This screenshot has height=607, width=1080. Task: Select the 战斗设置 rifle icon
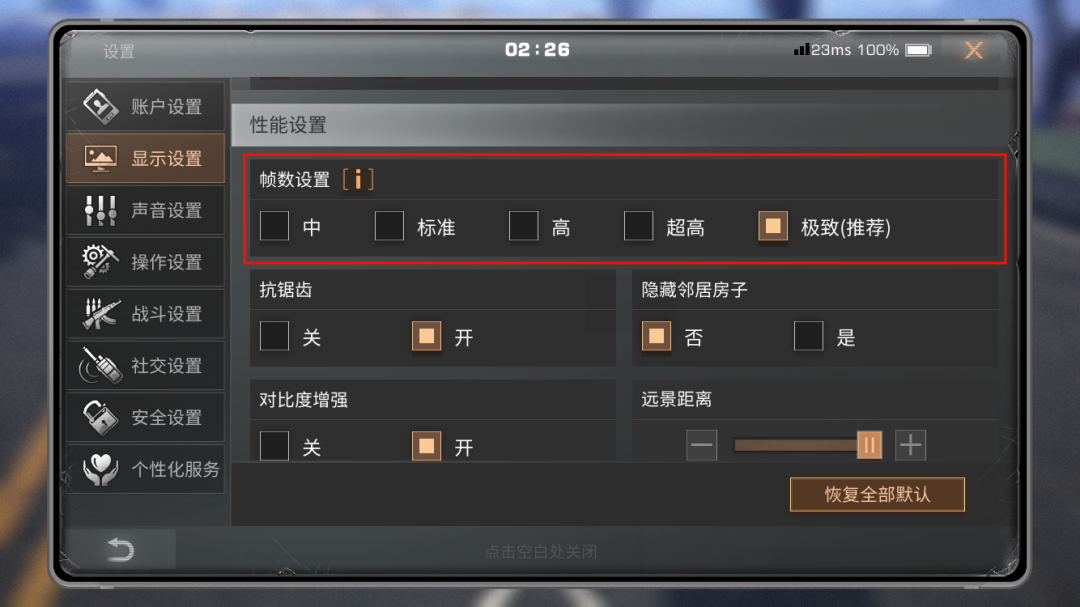tap(101, 313)
